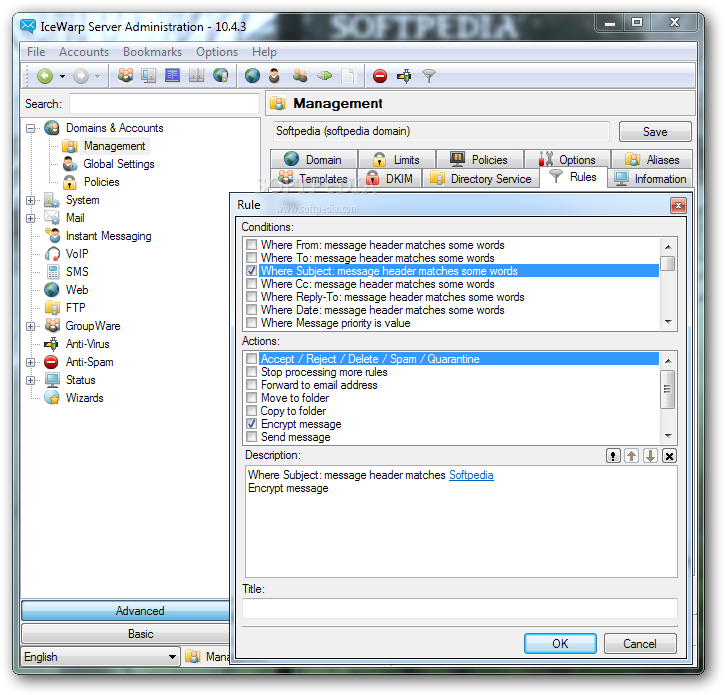Open Wizards in the navigation tree

pyautogui.click(x=85, y=398)
